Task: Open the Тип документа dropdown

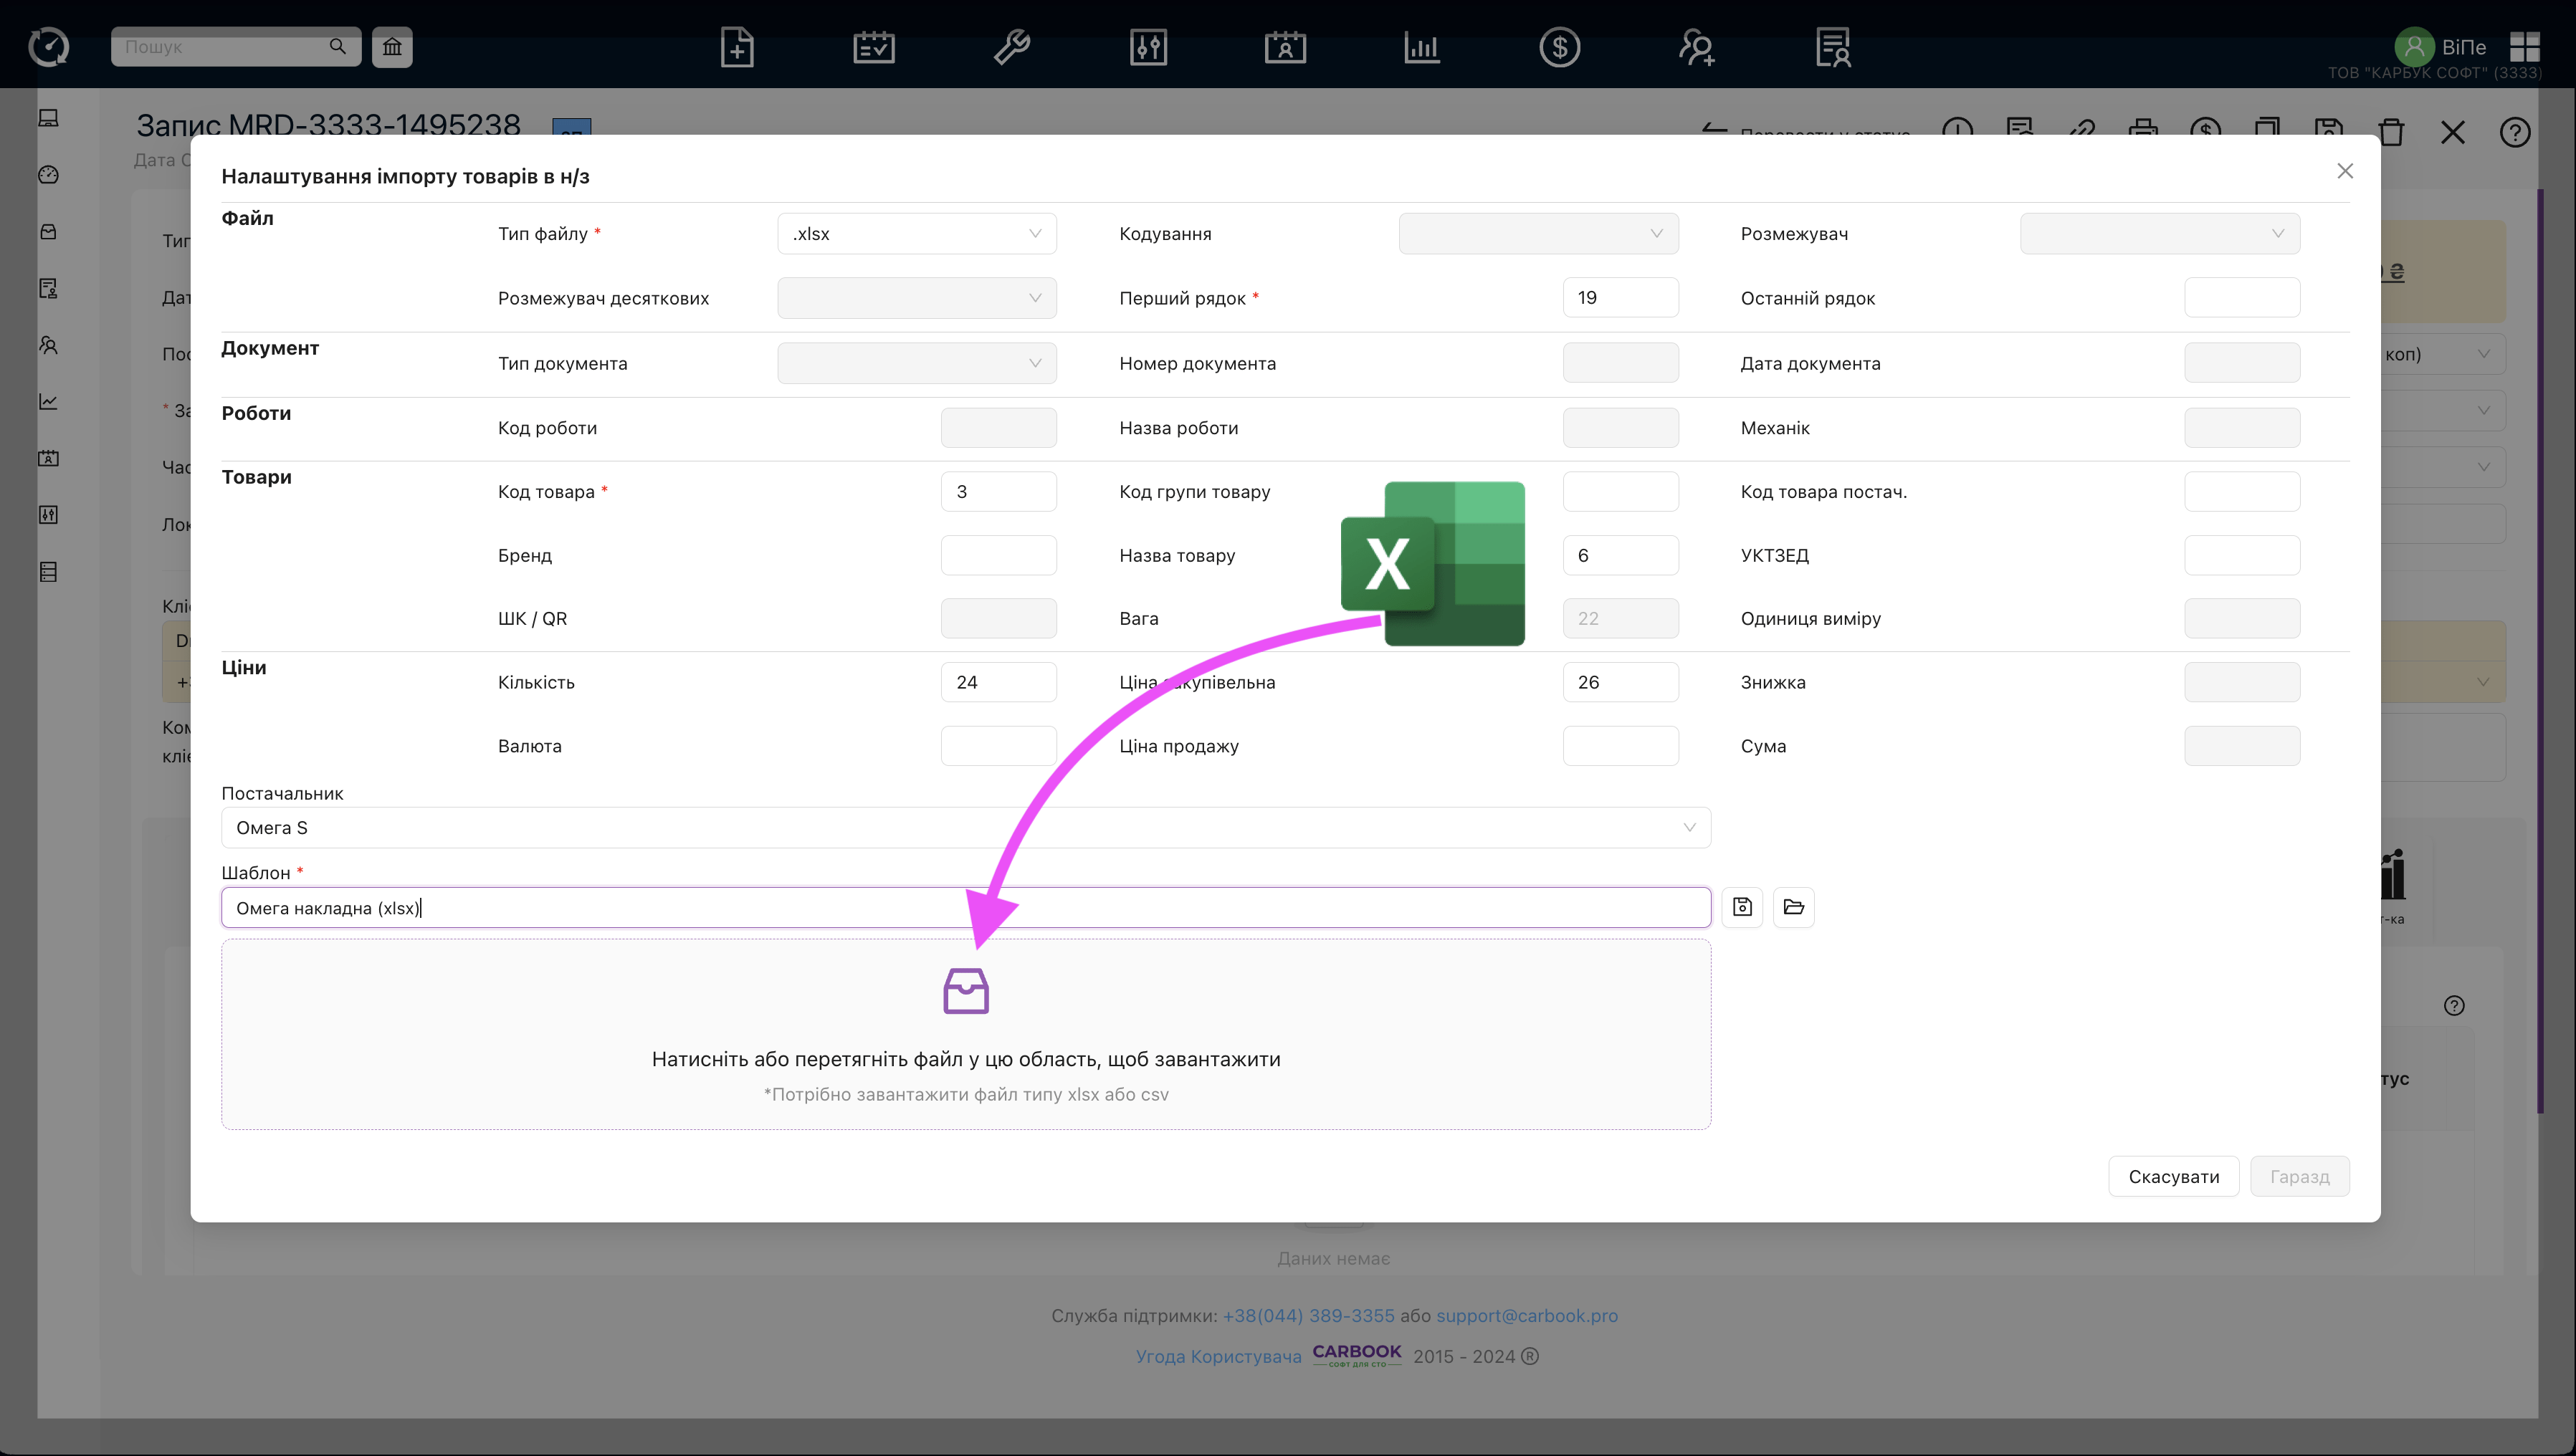Action: coord(917,363)
